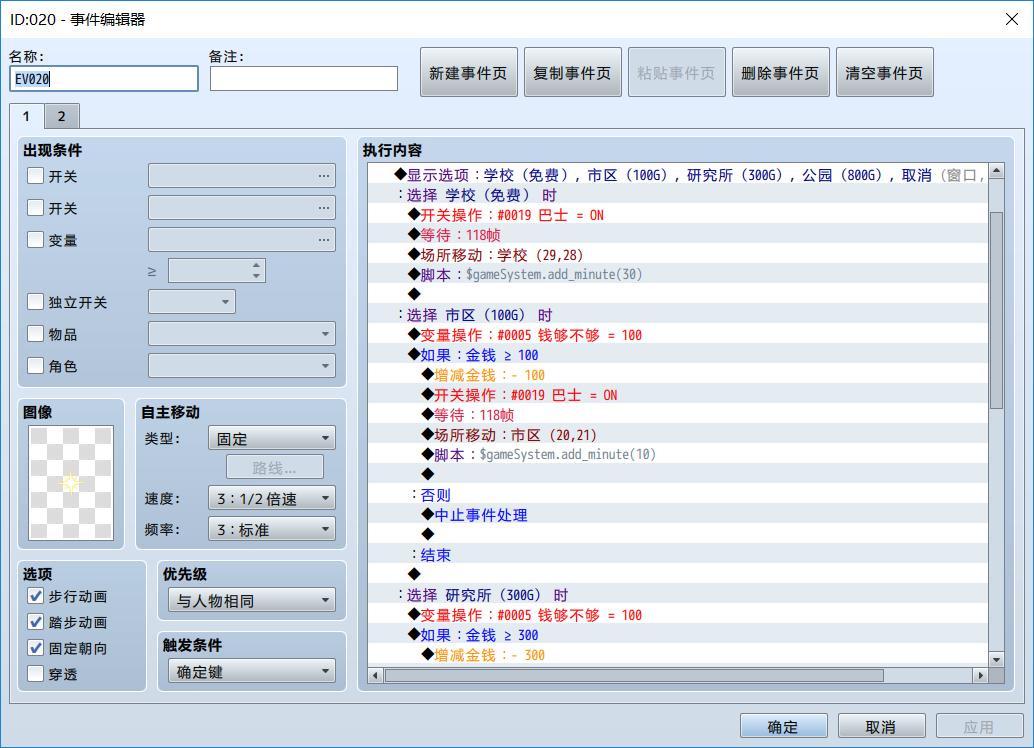Close the 事件编辑器 window
Screen dimensions: 1034x748
(1012, 19)
